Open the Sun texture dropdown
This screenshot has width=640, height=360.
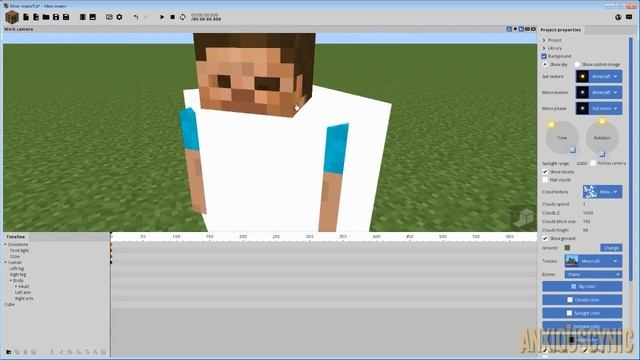coord(599,76)
